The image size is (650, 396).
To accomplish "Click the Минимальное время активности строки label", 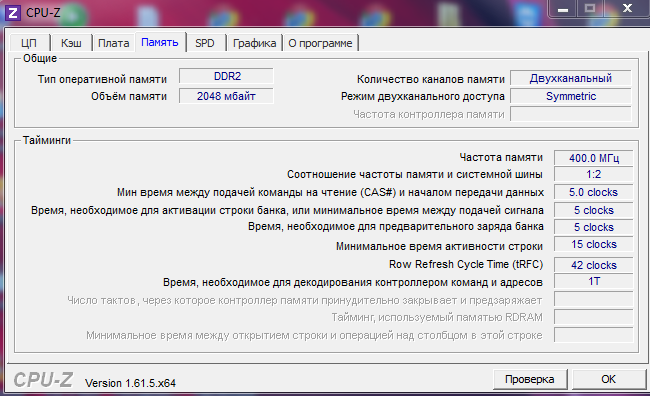I will (x=439, y=246).
